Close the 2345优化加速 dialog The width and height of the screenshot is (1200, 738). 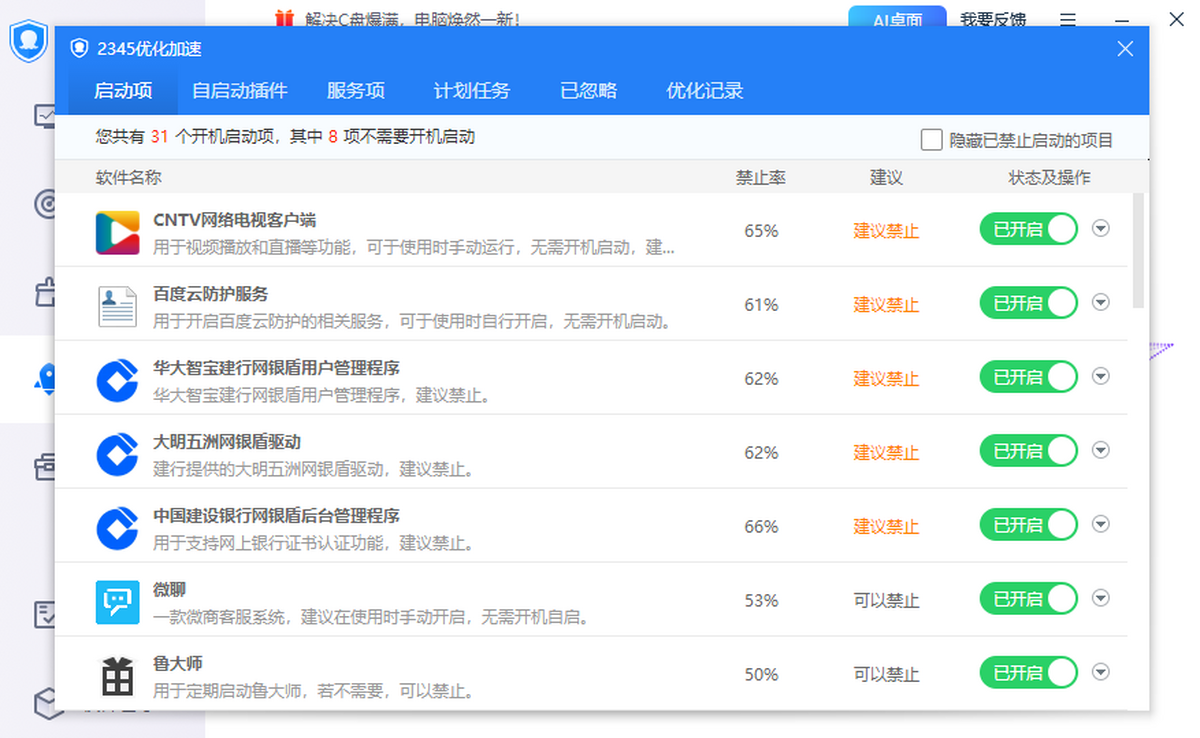(x=1125, y=48)
